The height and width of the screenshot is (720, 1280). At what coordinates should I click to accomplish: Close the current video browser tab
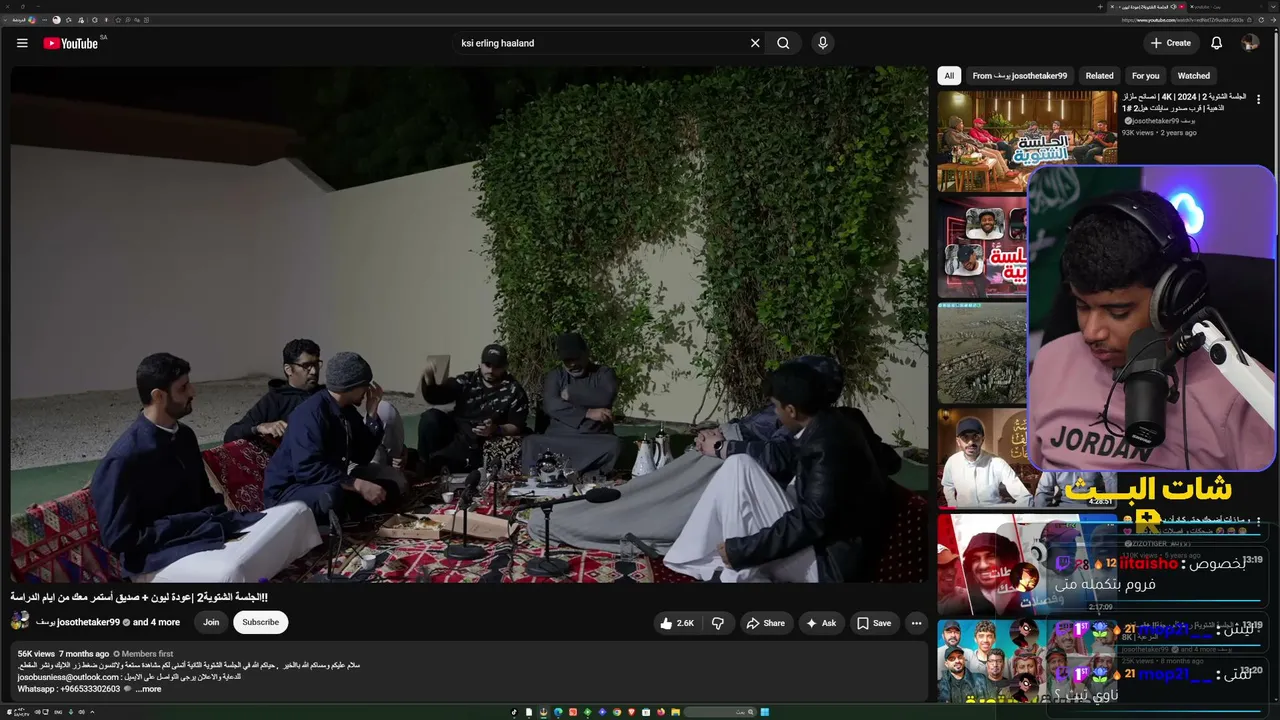[x=1112, y=7]
